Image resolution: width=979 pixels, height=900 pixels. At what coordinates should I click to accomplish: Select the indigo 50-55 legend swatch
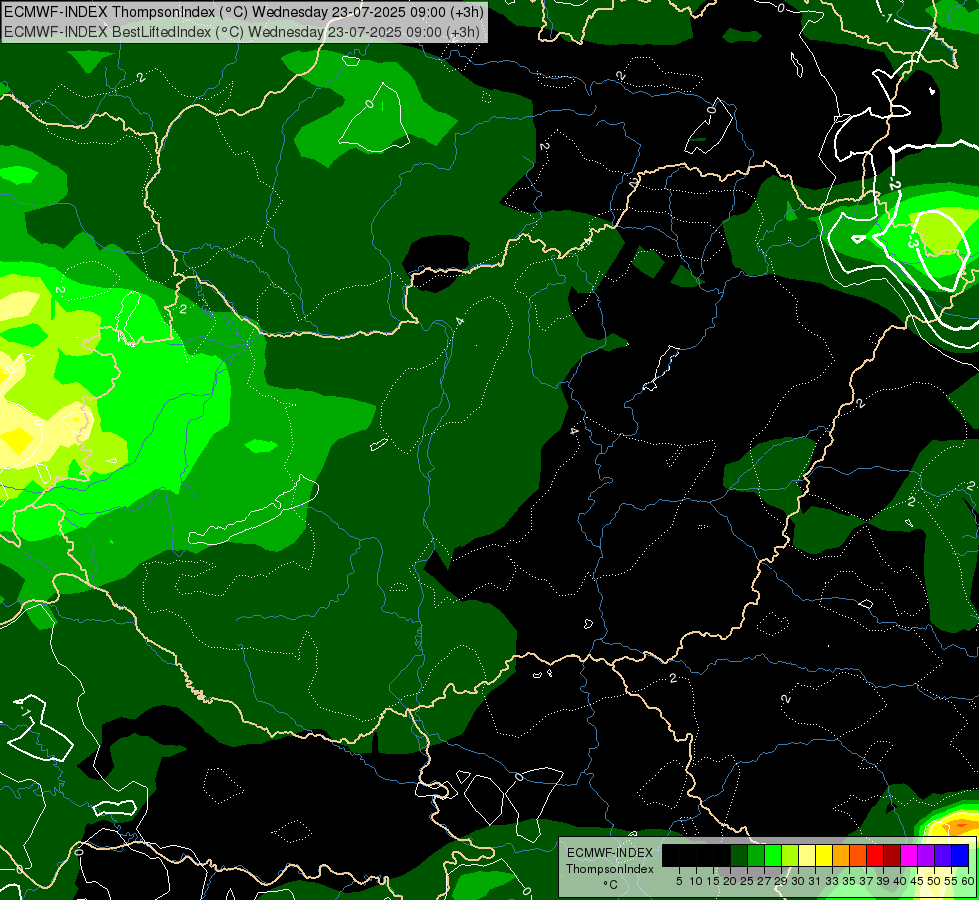tap(943, 855)
